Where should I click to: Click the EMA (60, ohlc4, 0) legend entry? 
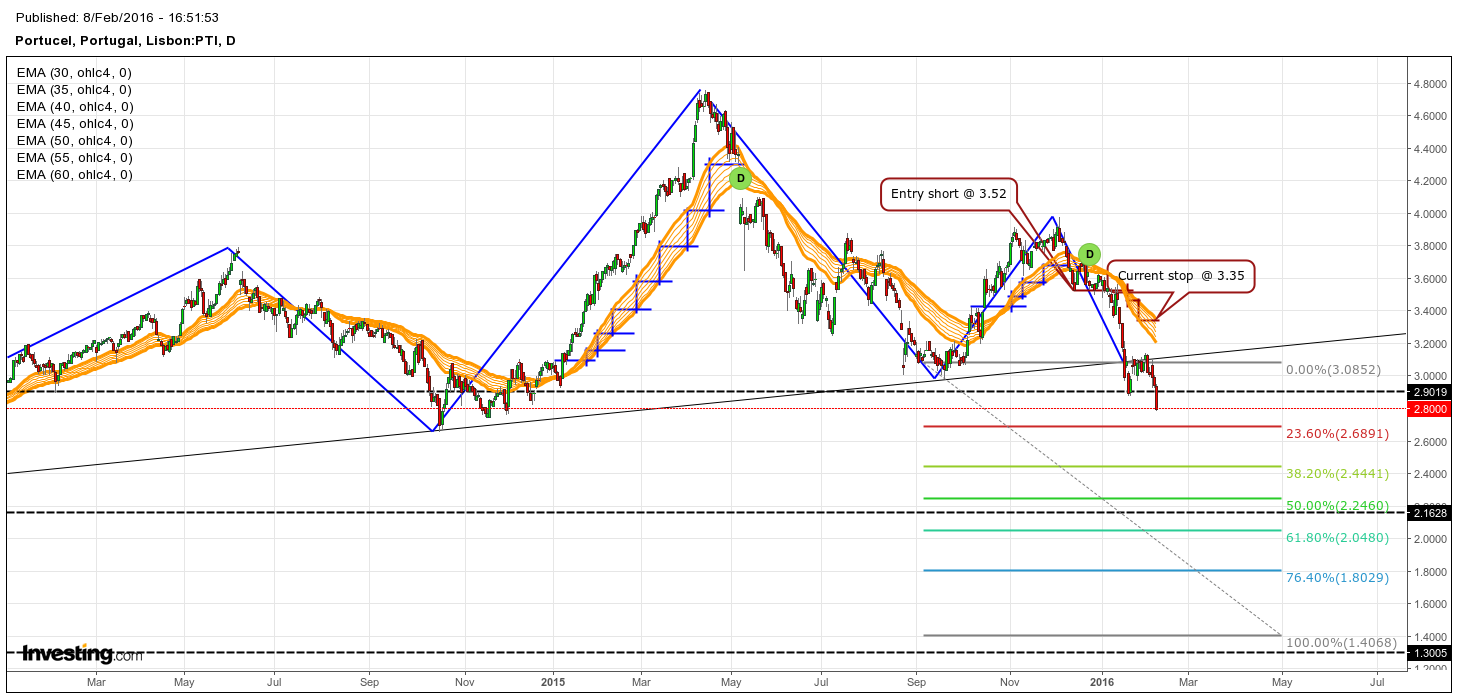[x=74, y=175]
